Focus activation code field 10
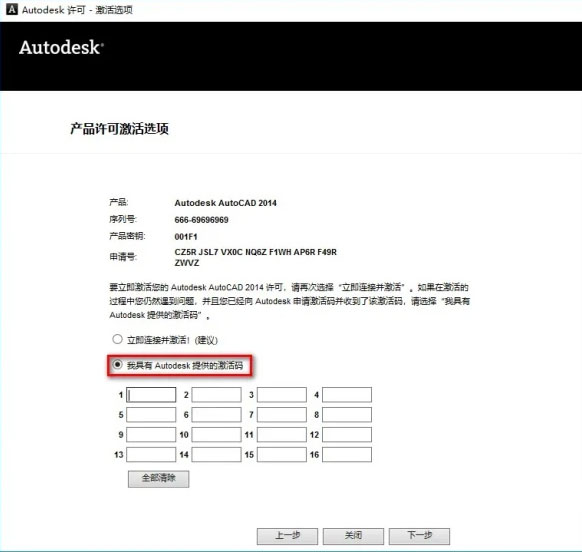The height and width of the screenshot is (552, 582). pos(216,435)
